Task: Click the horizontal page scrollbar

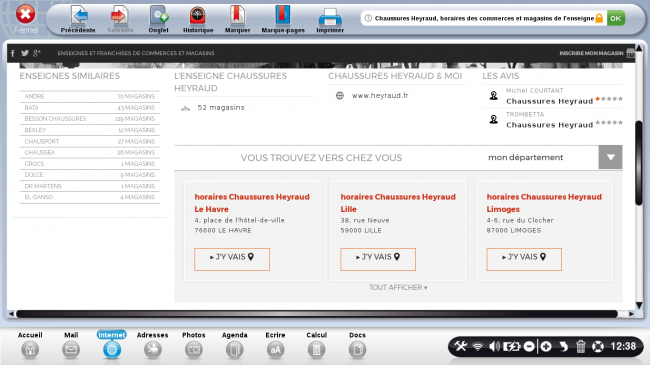Action: pos(317,314)
